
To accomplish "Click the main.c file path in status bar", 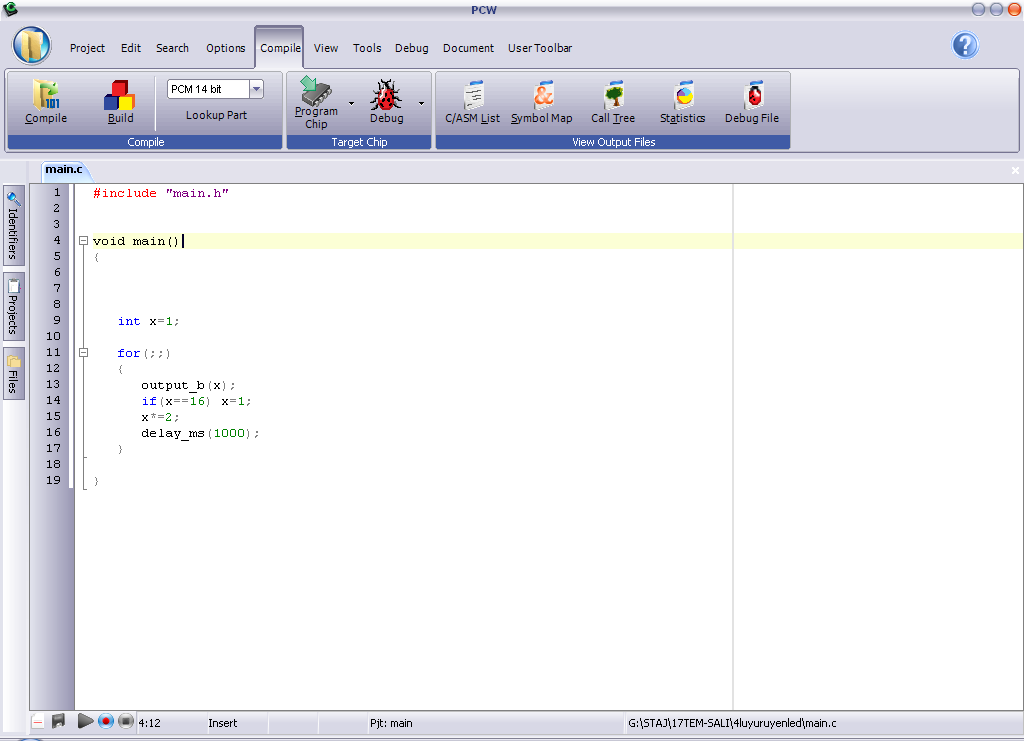I will pyautogui.click(x=732, y=723).
